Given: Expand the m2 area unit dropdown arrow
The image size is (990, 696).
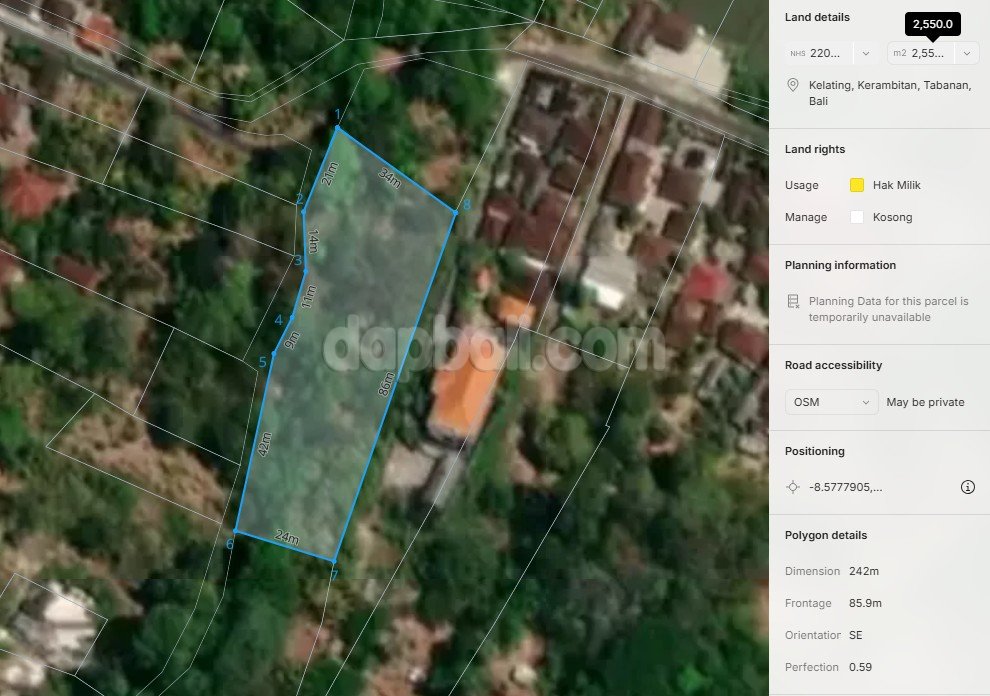Looking at the screenshot, I should (966, 53).
